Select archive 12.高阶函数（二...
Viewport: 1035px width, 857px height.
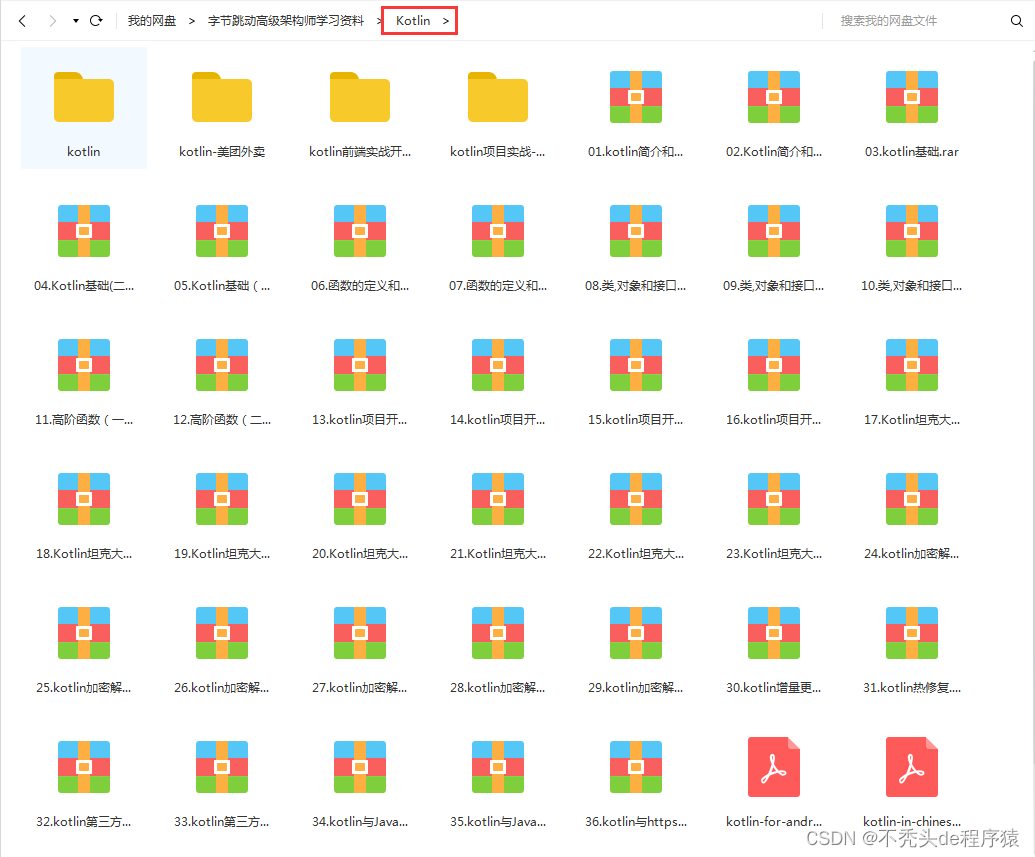click(x=222, y=365)
